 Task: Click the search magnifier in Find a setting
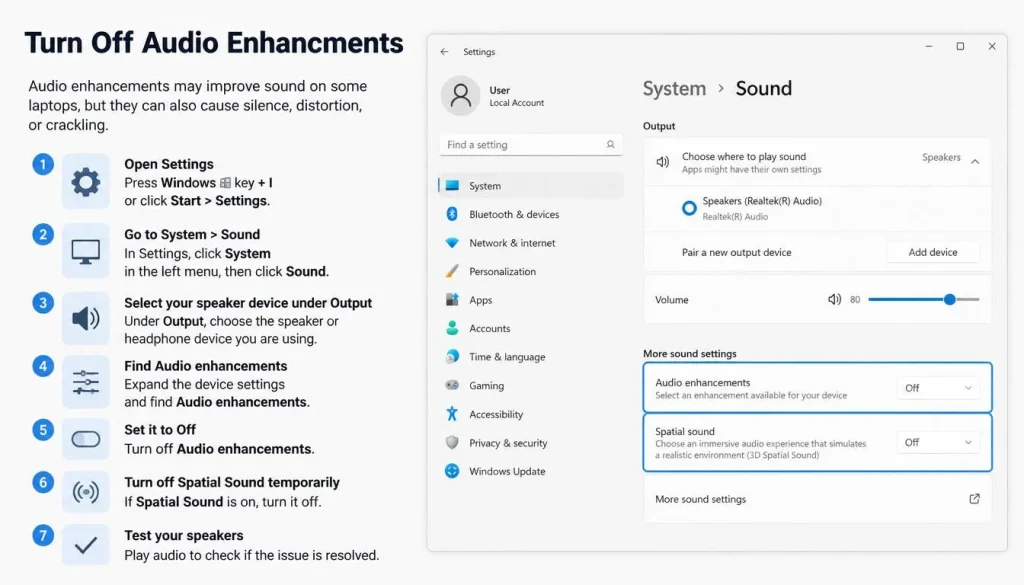pos(610,144)
